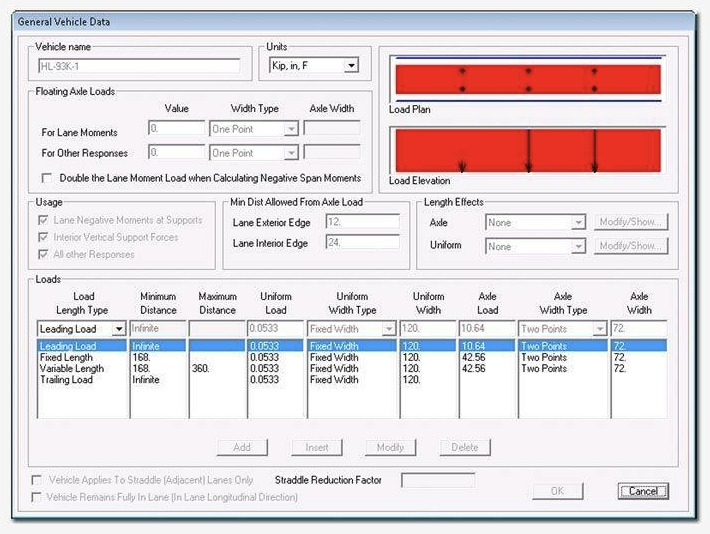Open the Uniform length effects dropdown
710x534 pixels.
tap(578, 247)
